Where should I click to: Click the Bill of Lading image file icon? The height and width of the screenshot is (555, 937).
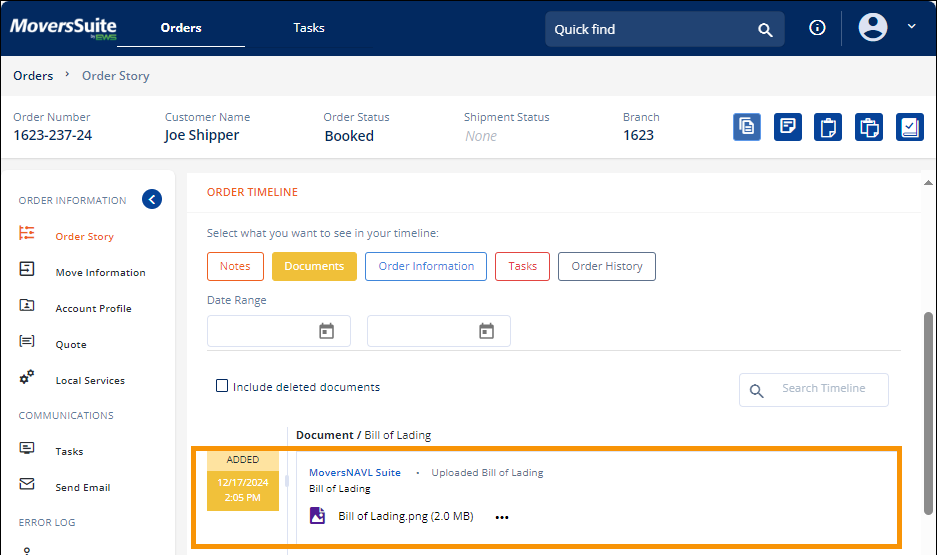click(317, 515)
